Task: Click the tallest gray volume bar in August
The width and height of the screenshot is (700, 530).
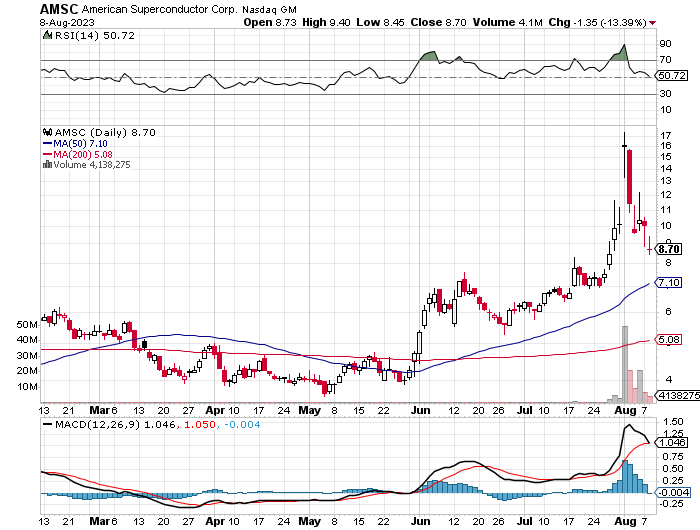Action: point(625,364)
